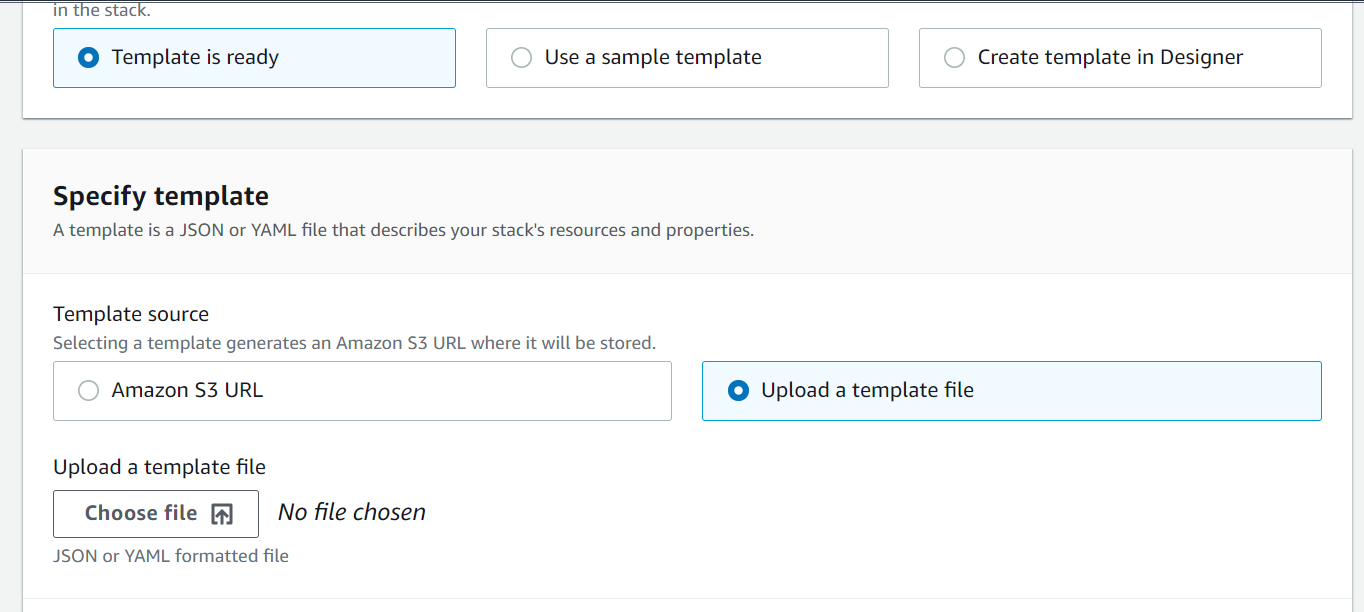Click the Upload a template file field label

(x=159, y=467)
